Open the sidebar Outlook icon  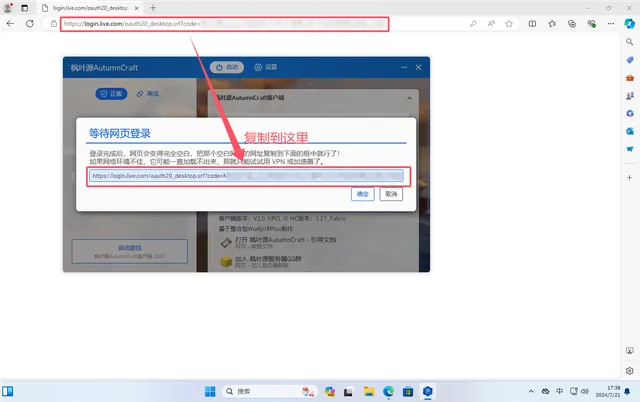click(629, 131)
